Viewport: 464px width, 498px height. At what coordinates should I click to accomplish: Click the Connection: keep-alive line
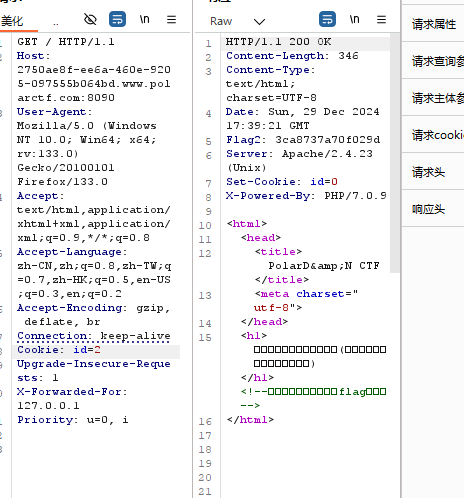pyautogui.click(x=94, y=336)
